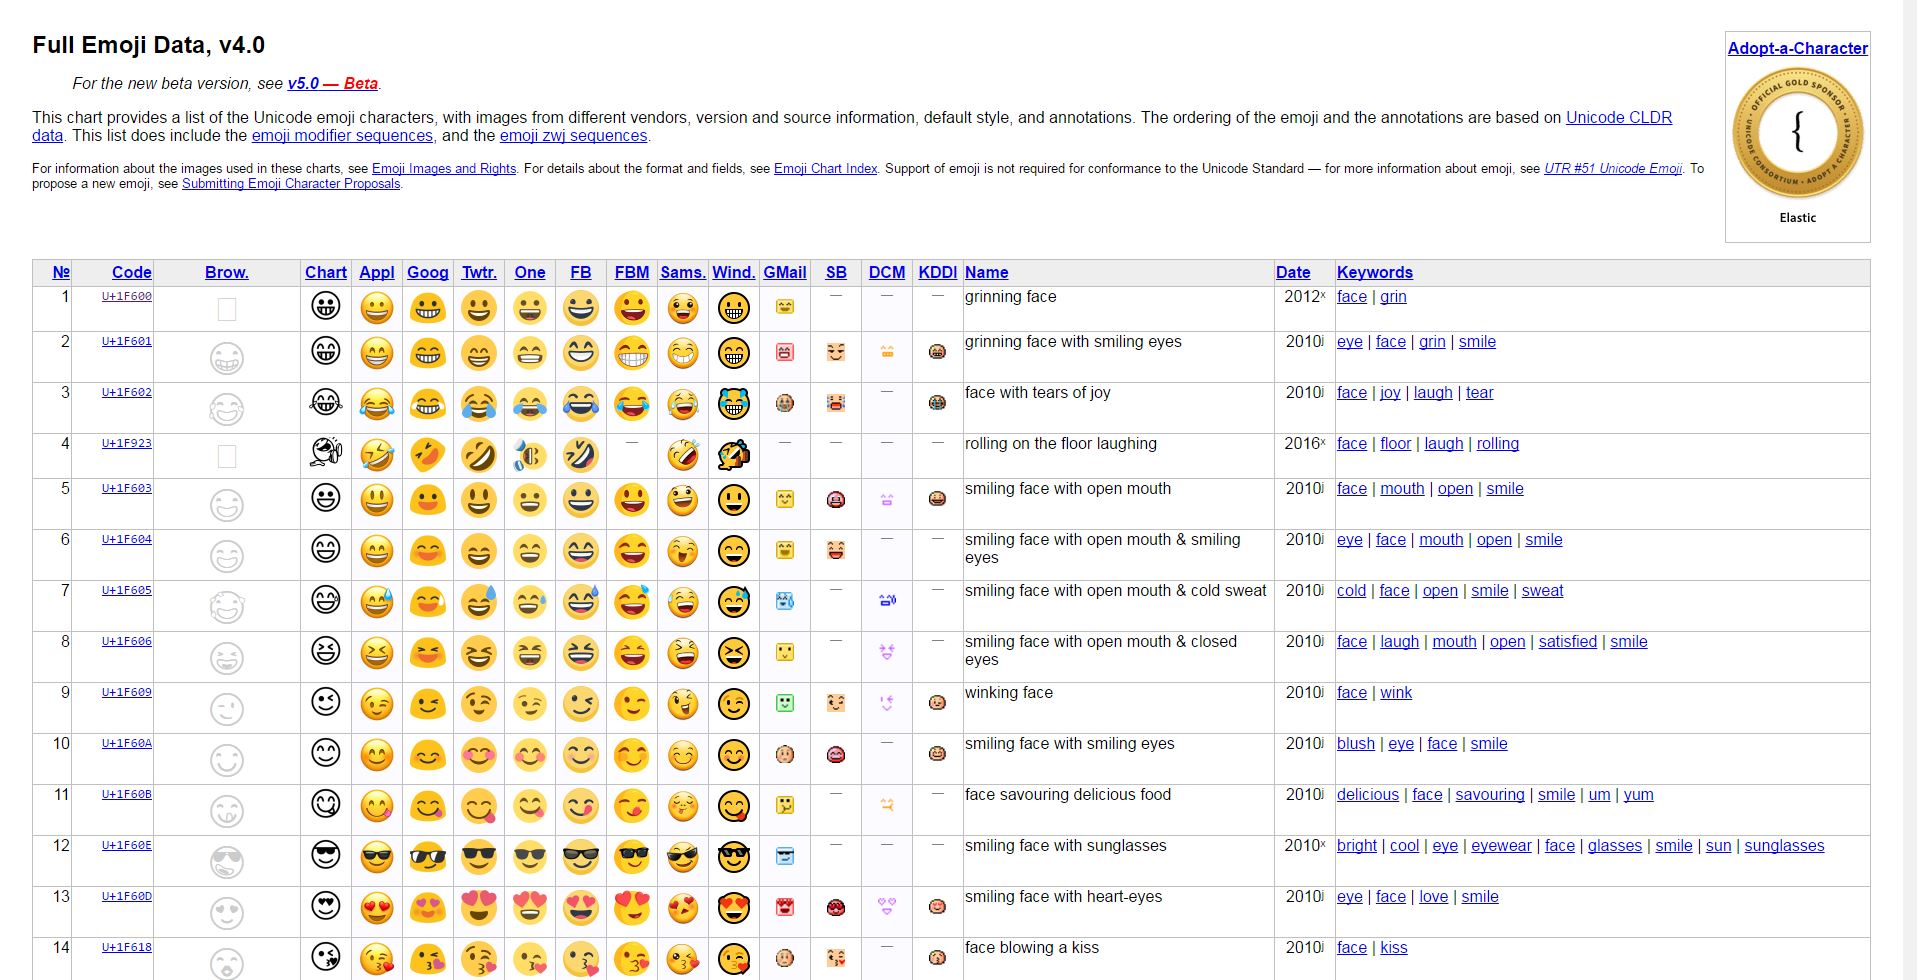Click the Chart column face blowing a kiss emoji
This screenshot has width=1917, height=980.
326,957
